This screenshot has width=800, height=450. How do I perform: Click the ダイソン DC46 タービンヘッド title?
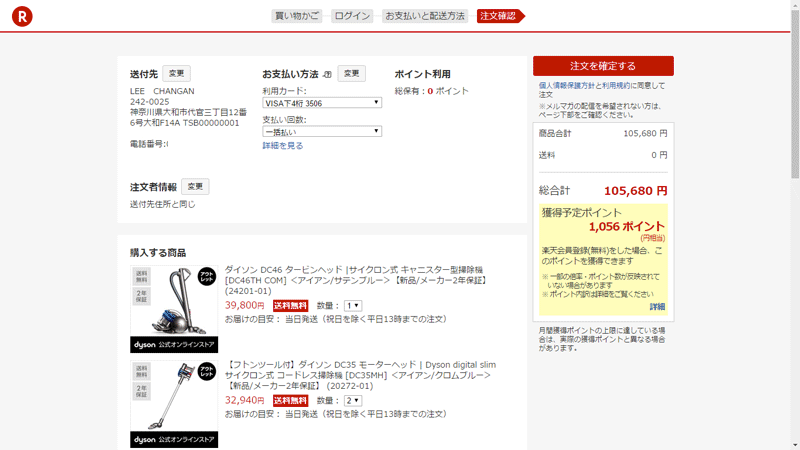click(x=357, y=280)
